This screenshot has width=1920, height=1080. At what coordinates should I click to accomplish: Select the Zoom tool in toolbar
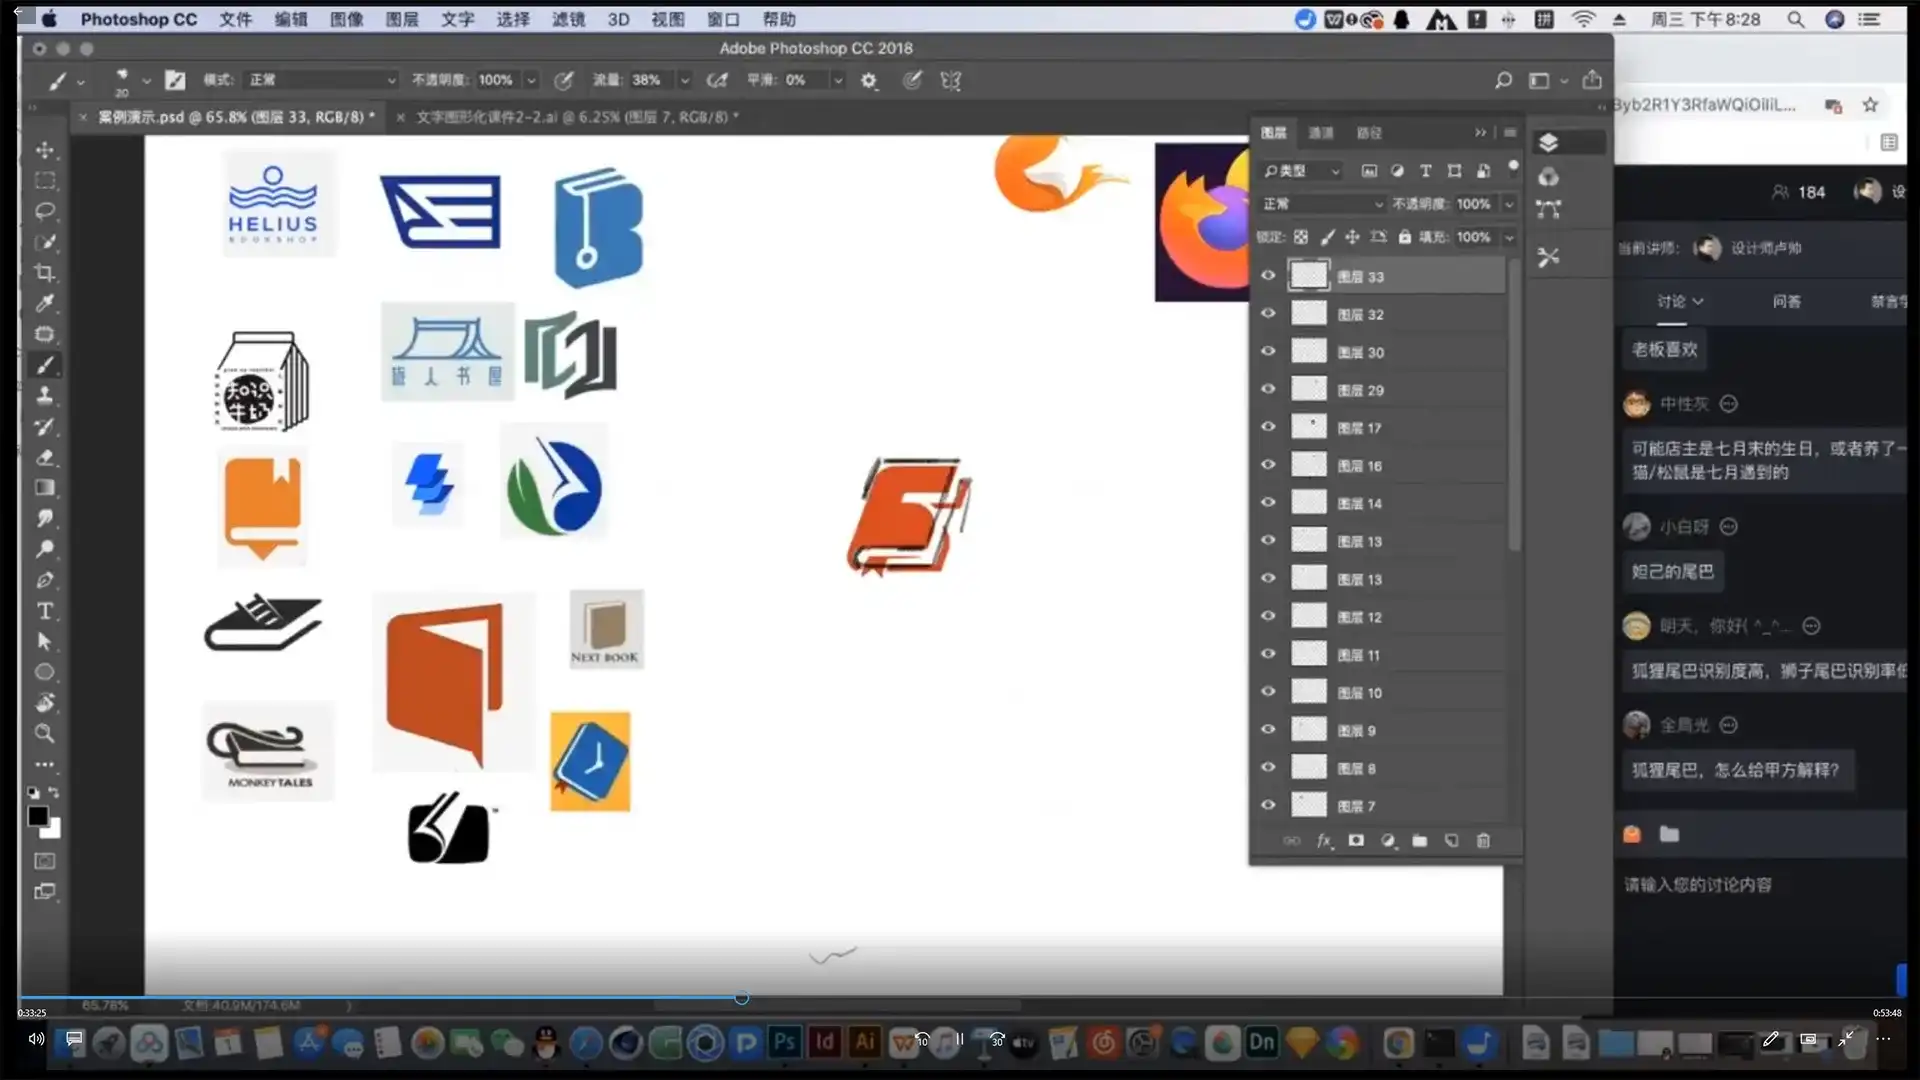(x=45, y=733)
